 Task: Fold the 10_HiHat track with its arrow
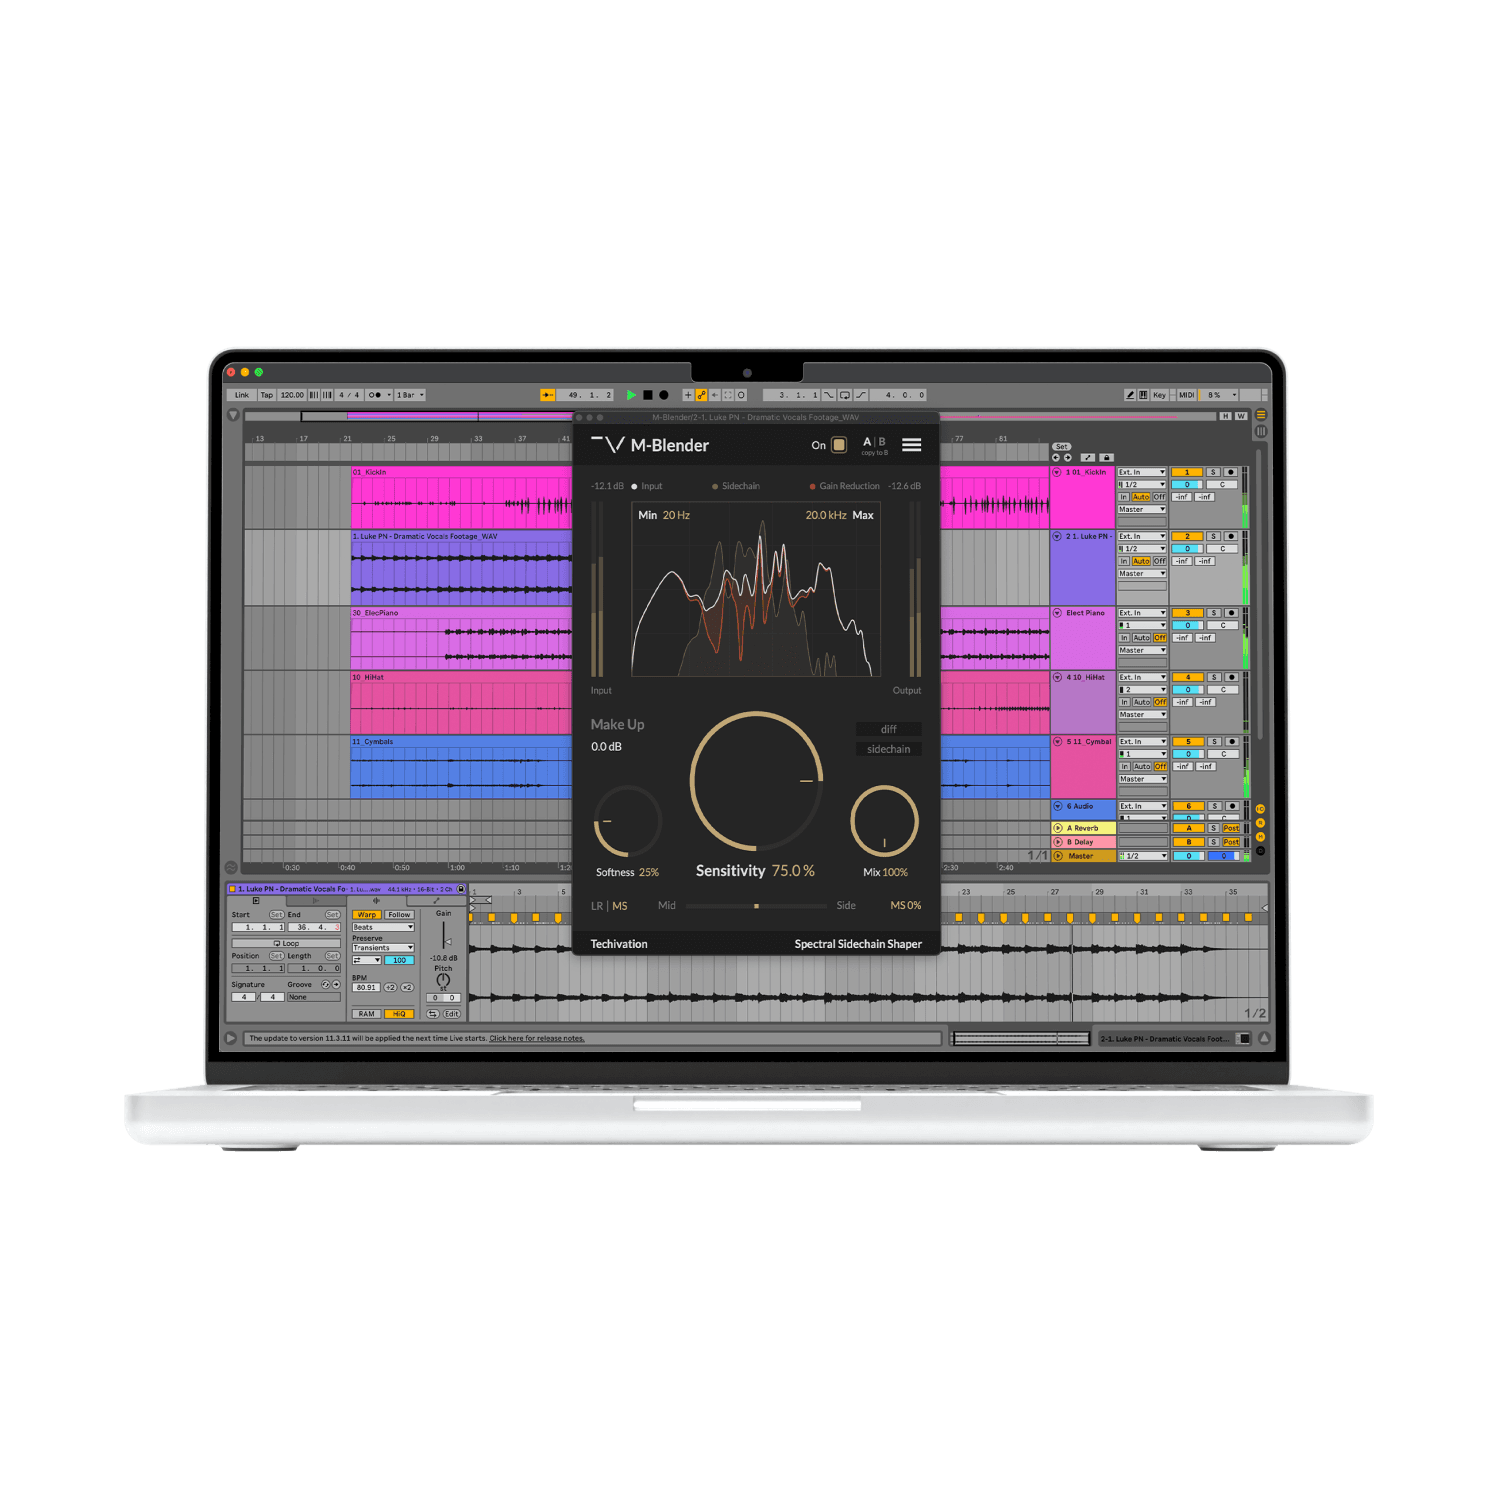click(x=1057, y=677)
